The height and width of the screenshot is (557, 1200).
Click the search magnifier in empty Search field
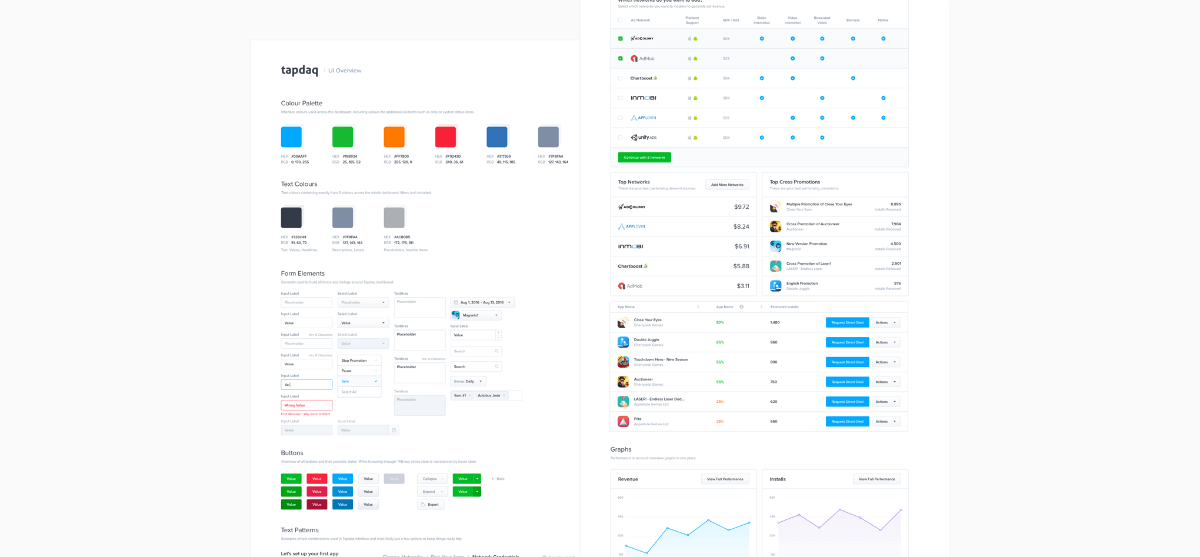pyautogui.click(x=496, y=351)
